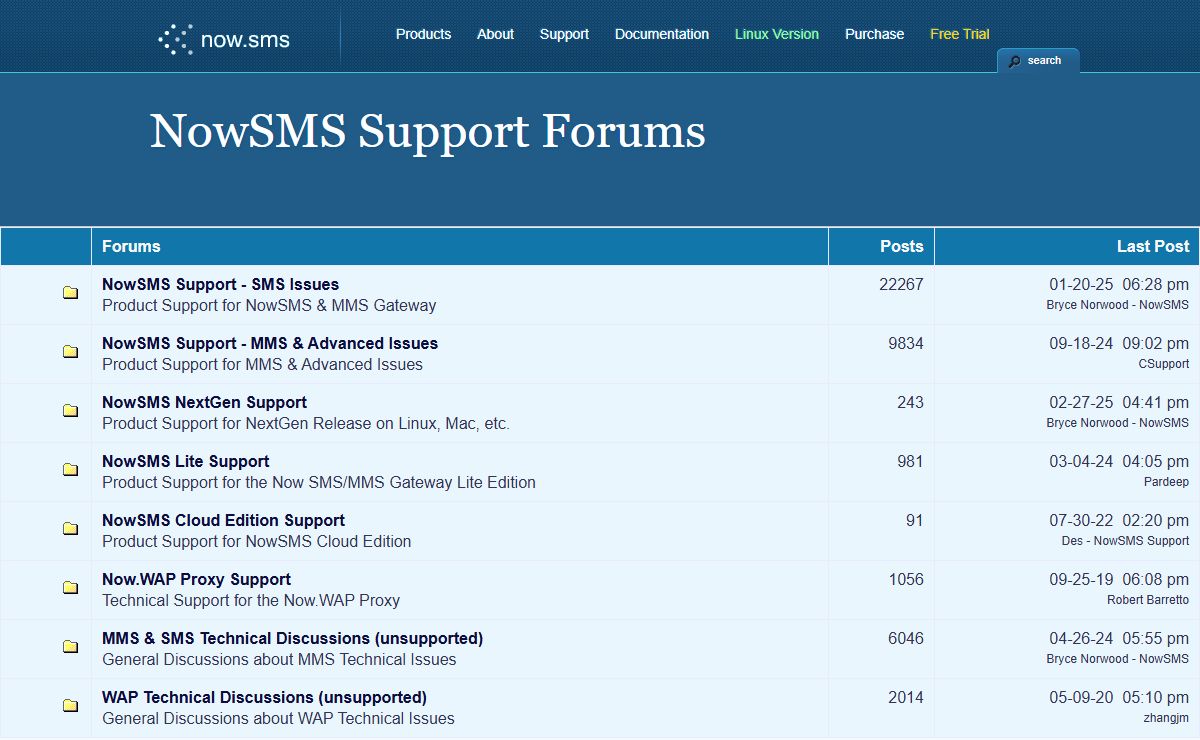Viewport: 1200px width, 740px height.
Task: Open NowSMS Cloud Edition Support forum
Action: point(223,520)
